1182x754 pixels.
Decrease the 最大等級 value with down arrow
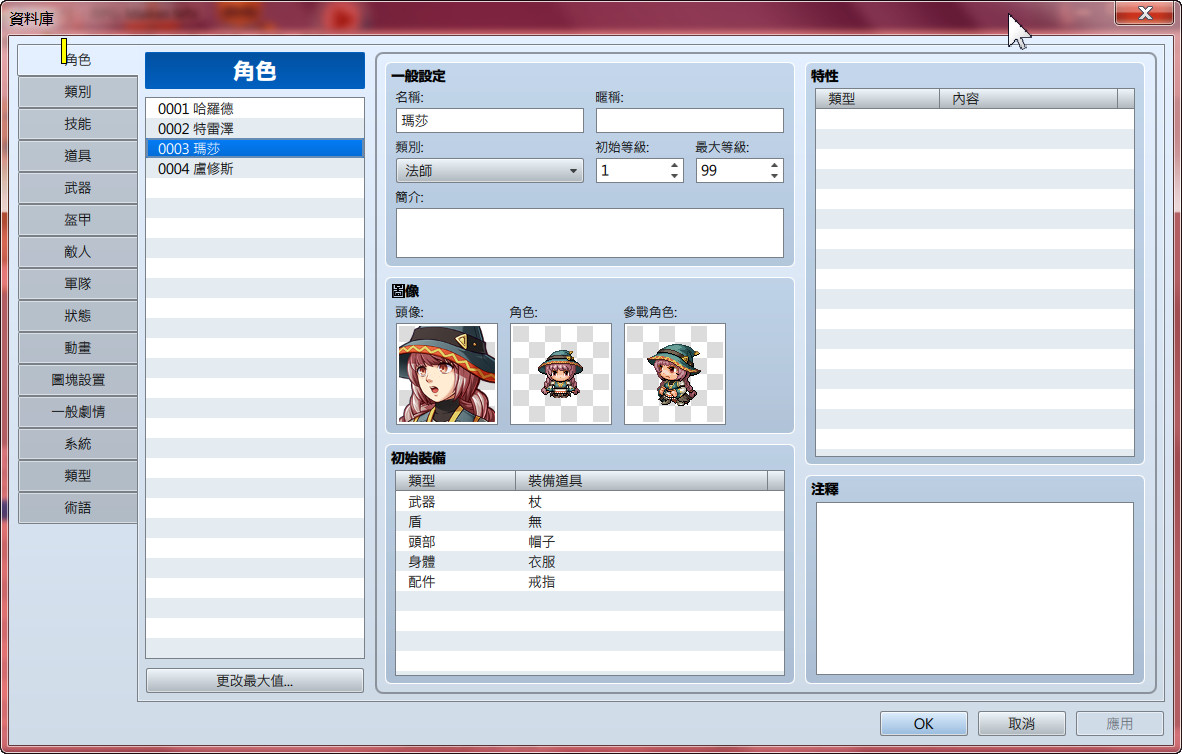click(774, 176)
